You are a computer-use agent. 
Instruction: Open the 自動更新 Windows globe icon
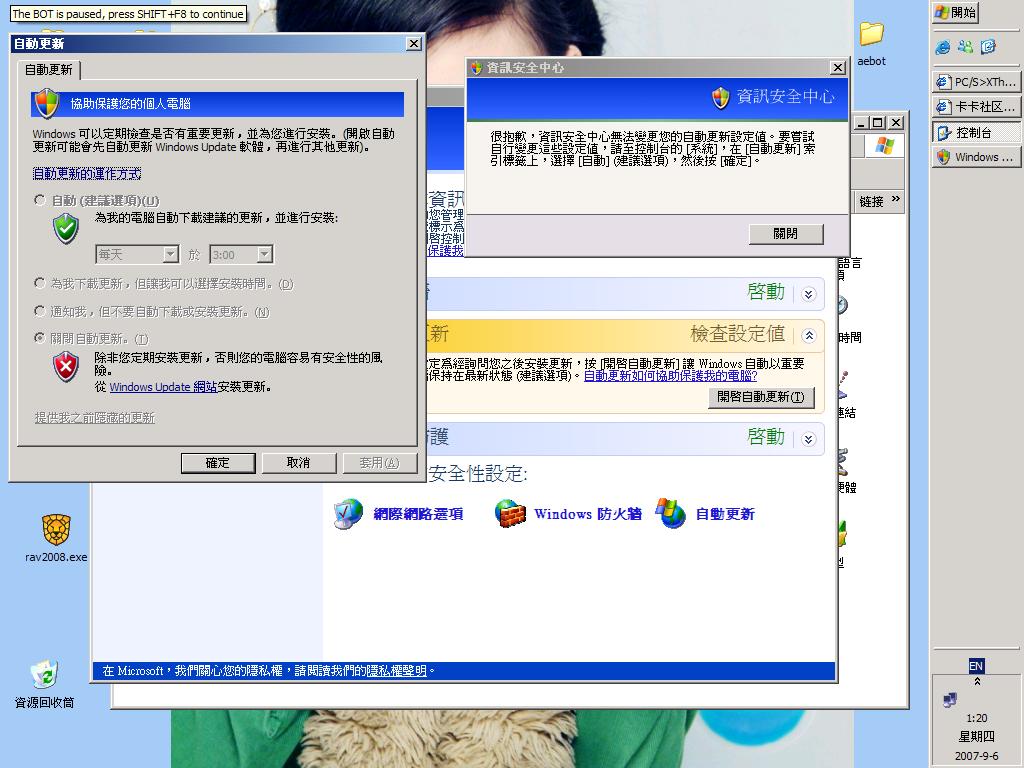click(671, 514)
